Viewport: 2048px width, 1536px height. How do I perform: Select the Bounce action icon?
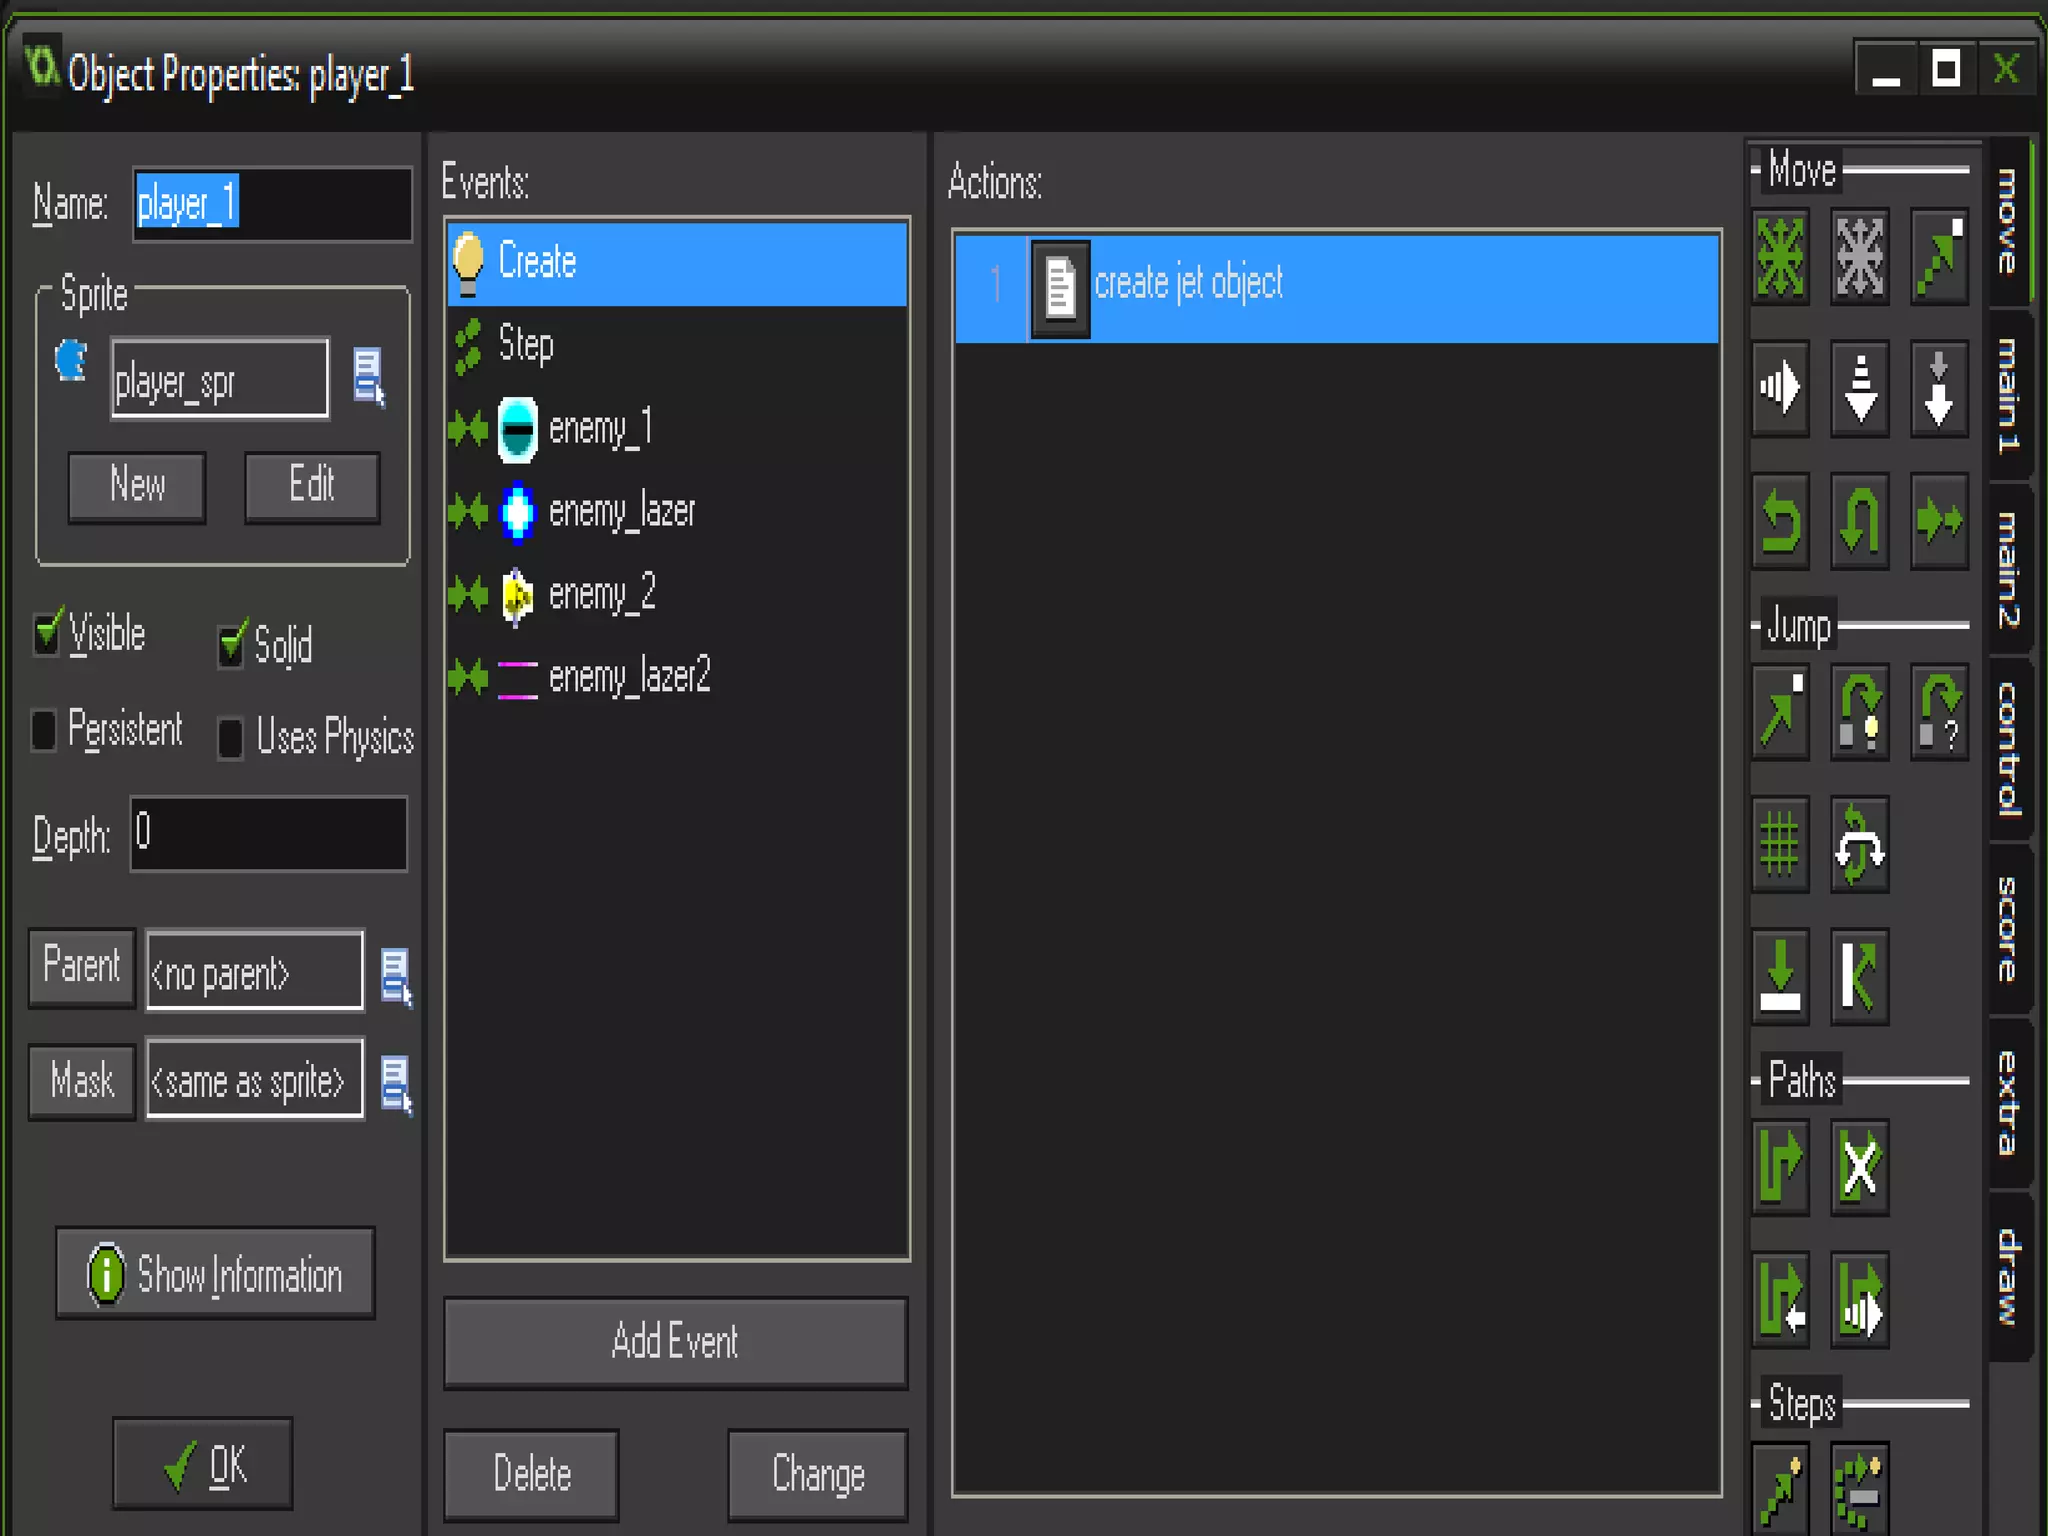[x=1859, y=976]
